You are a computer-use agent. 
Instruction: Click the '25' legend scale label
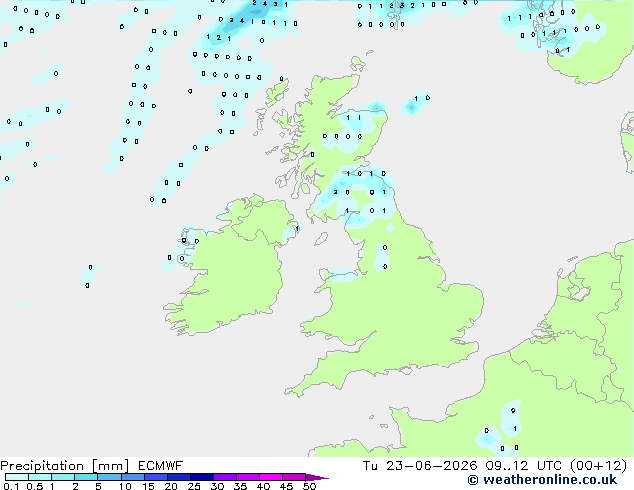coord(194,486)
